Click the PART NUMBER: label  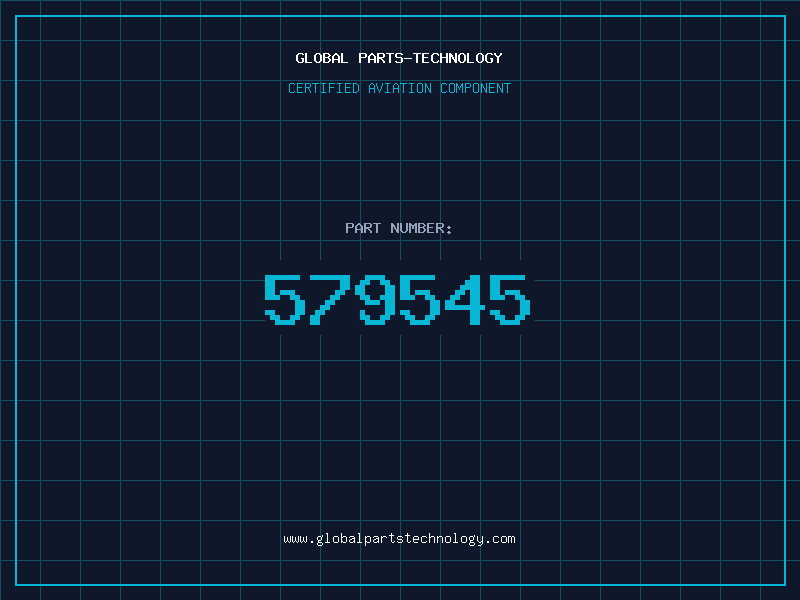399,228
